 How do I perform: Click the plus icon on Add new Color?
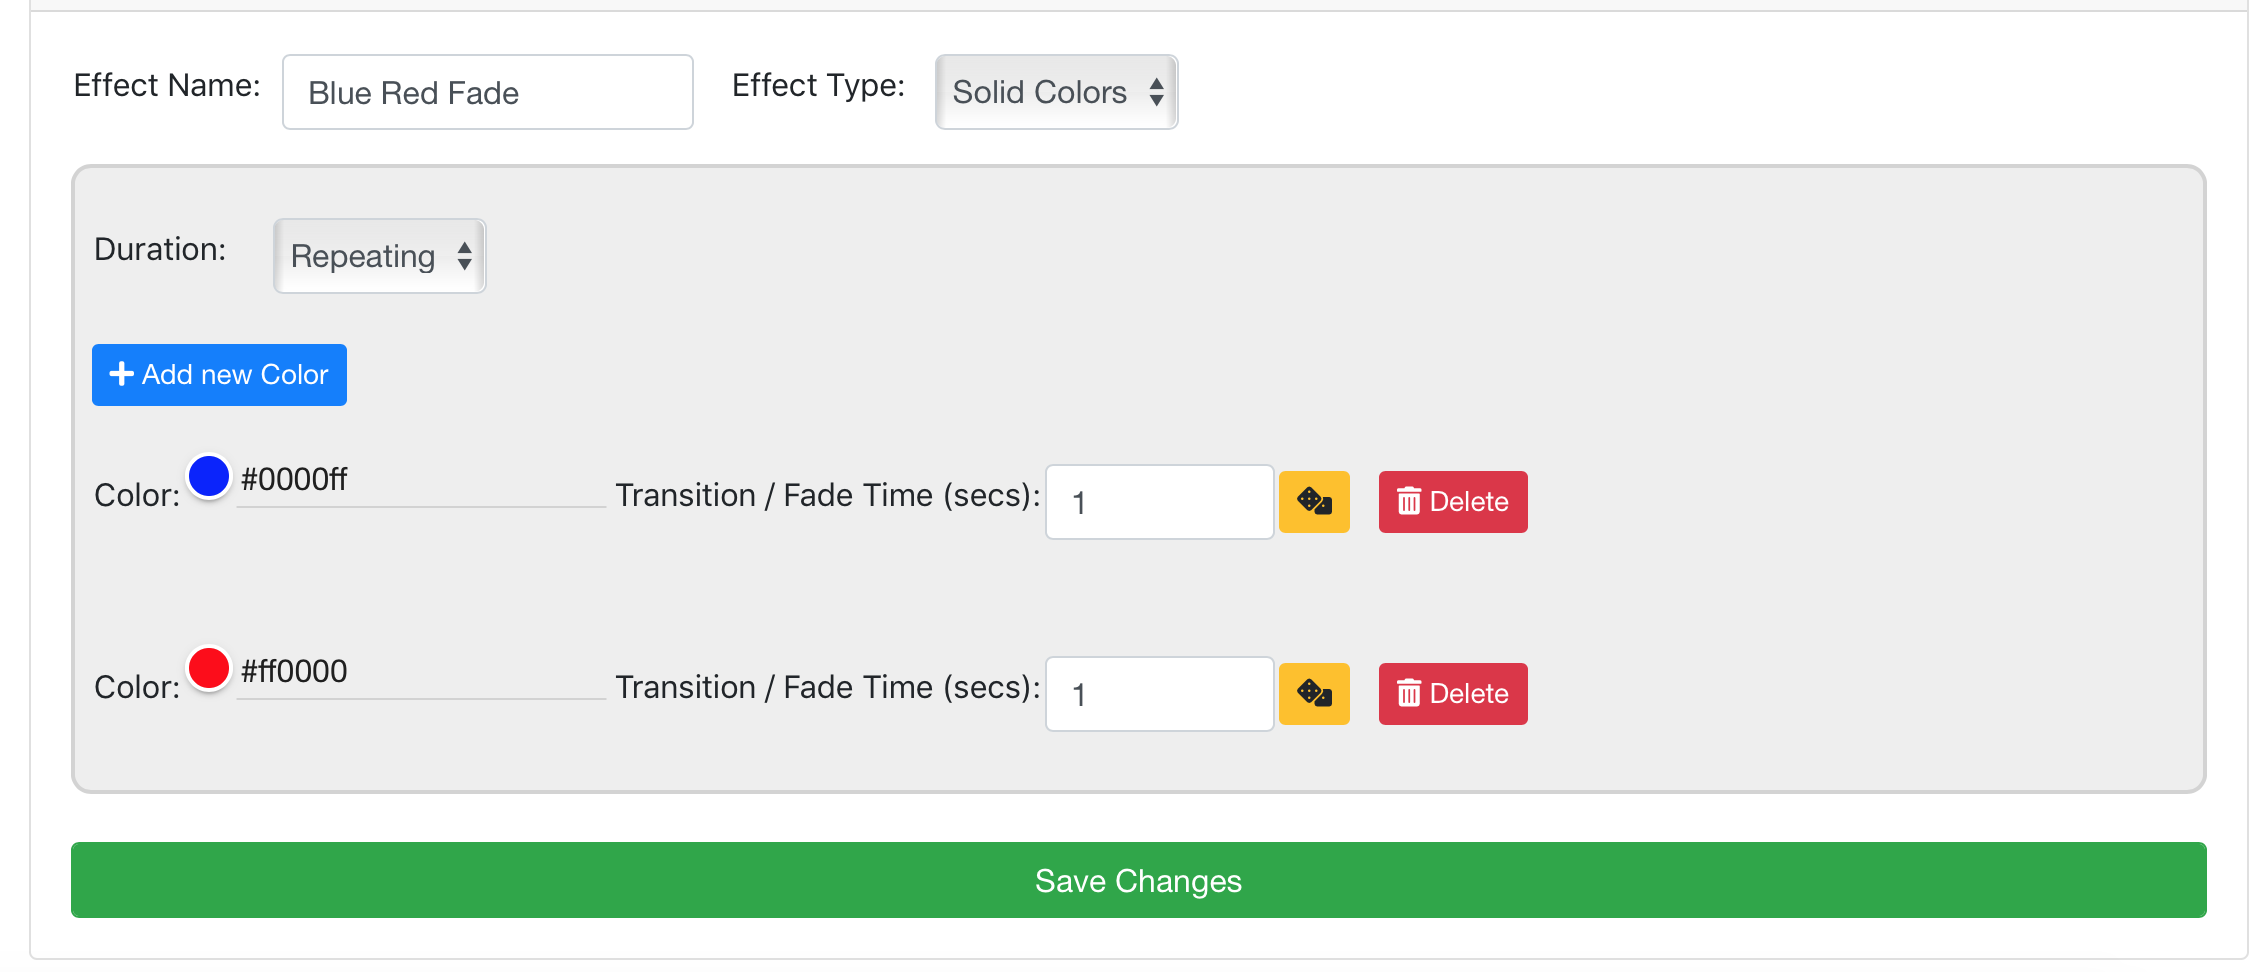[121, 374]
